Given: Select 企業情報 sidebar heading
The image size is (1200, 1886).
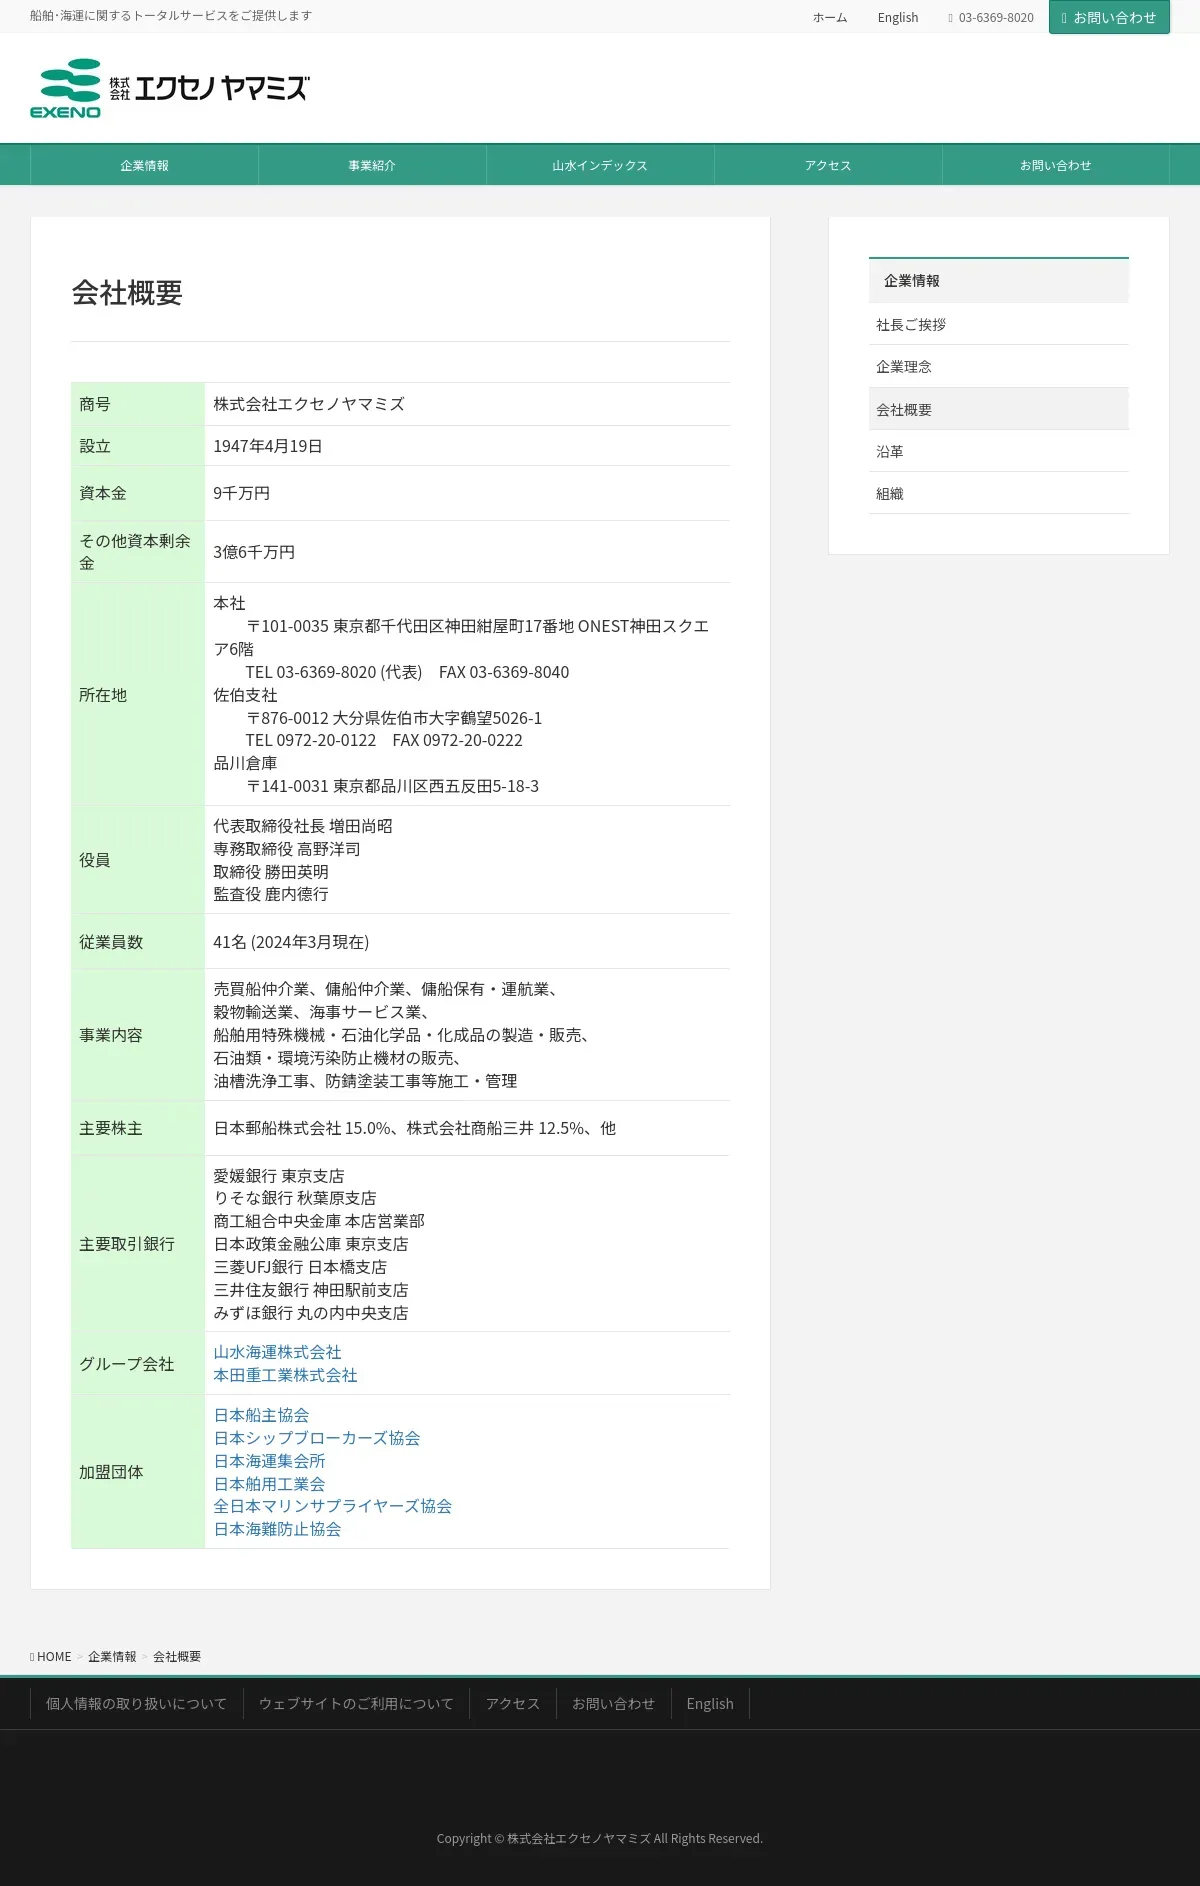Looking at the screenshot, I should [999, 281].
